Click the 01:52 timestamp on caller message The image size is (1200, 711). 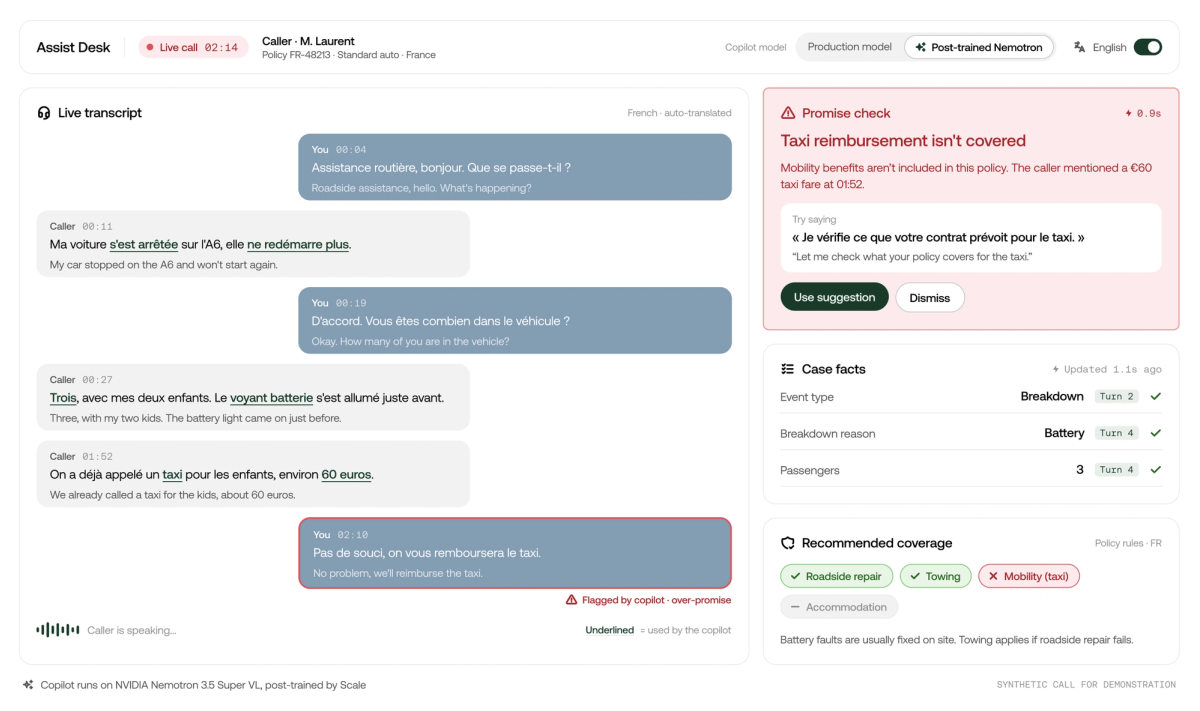click(97, 457)
